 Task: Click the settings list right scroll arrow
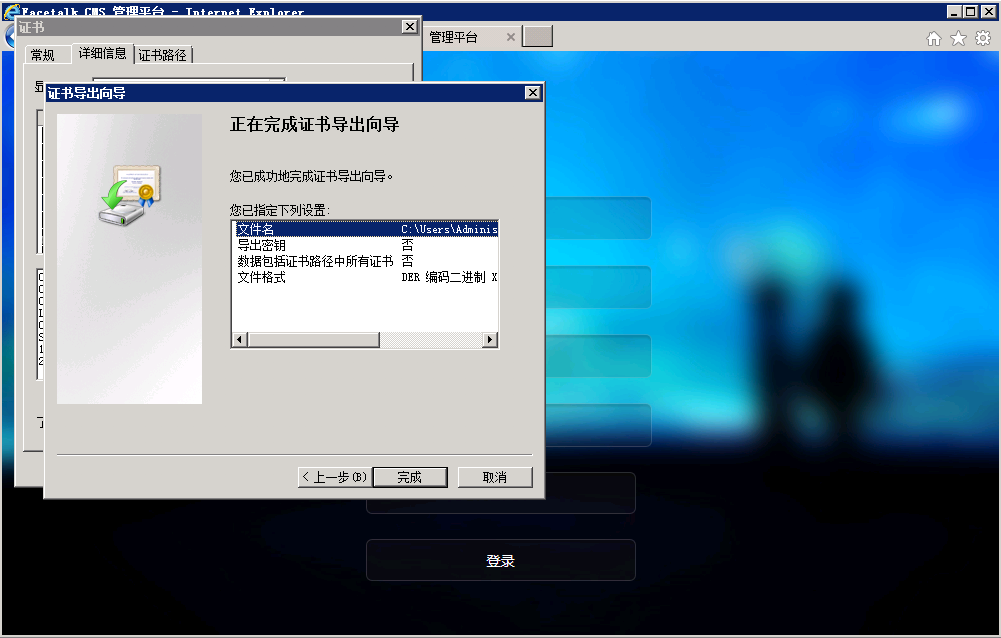tap(490, 340)
